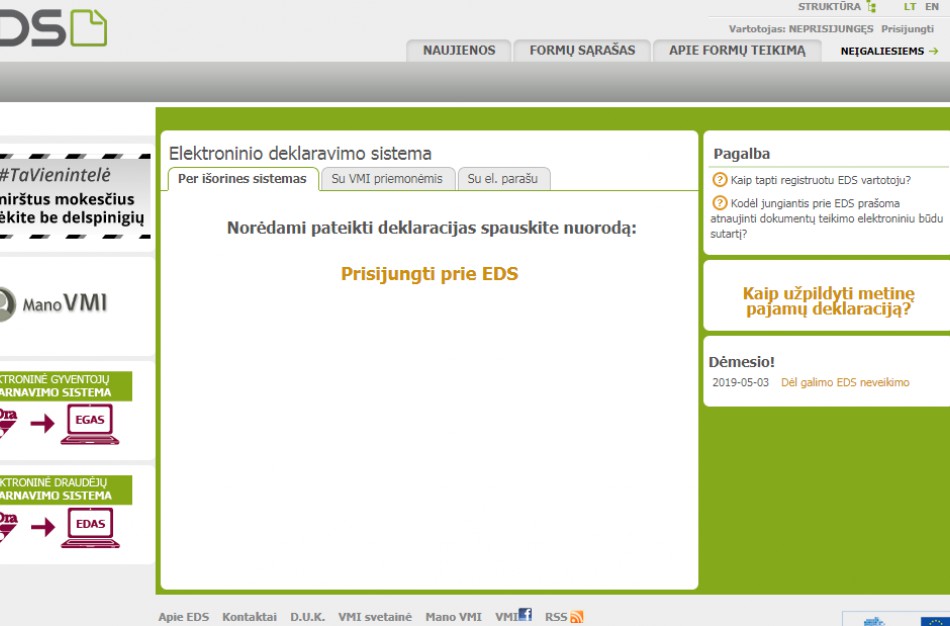Select the EGAS laptop icon

[88, 422]
